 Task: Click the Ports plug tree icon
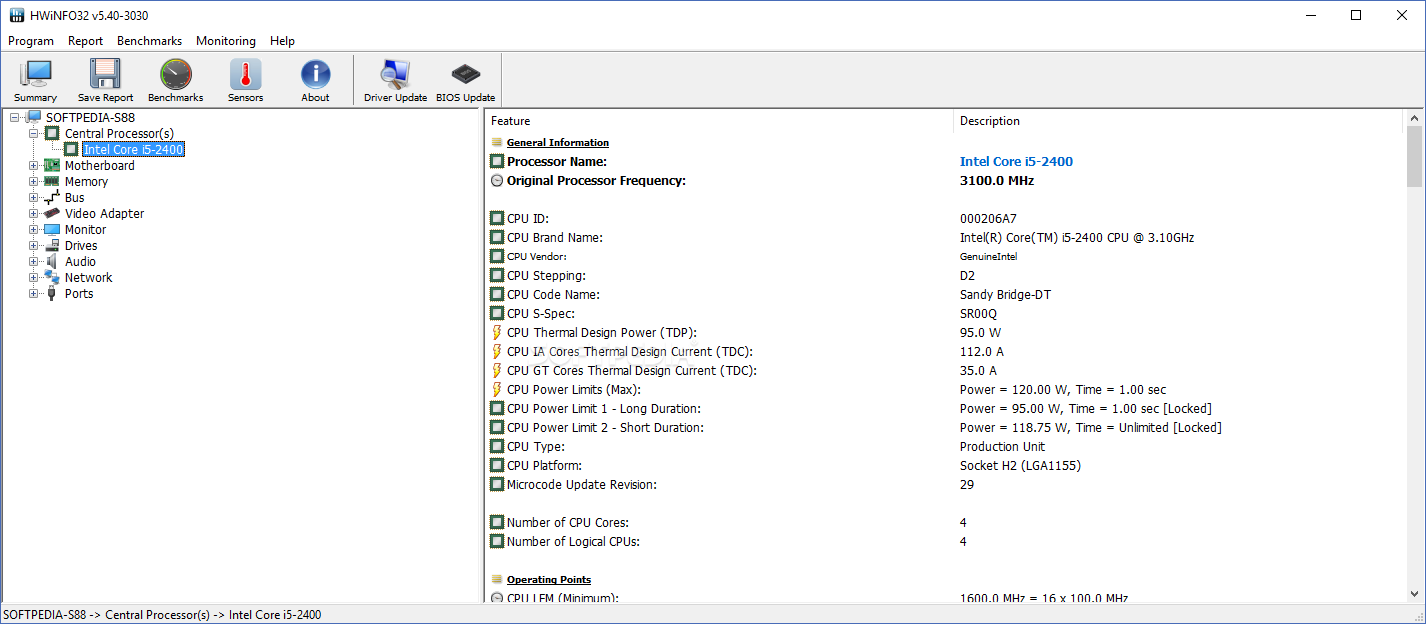point(52,293)
